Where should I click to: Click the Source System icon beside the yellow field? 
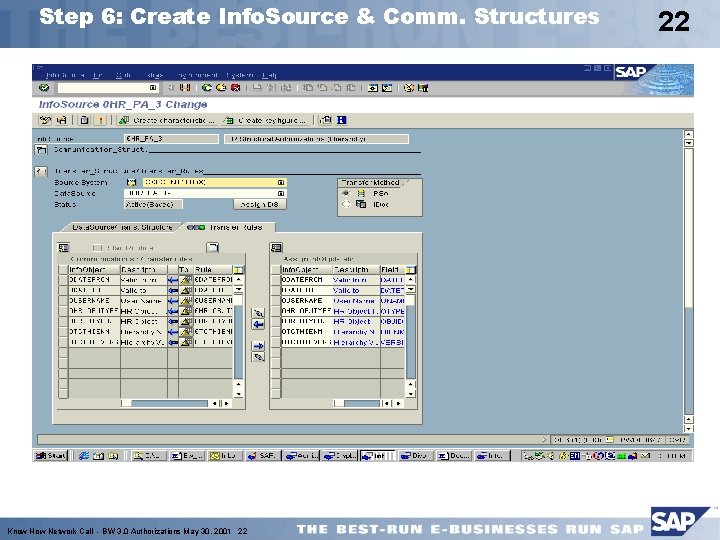[131, 182]
